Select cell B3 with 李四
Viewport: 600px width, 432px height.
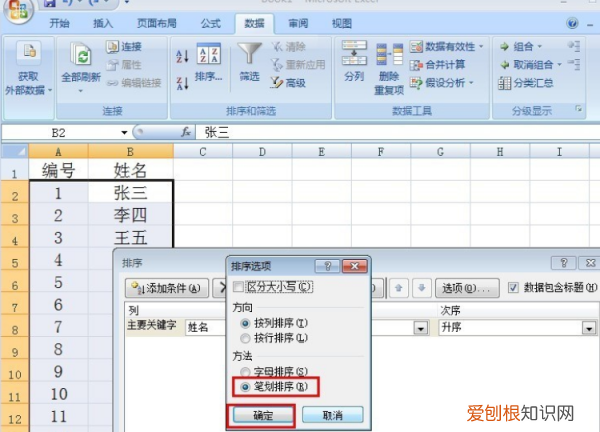point(130,215)
